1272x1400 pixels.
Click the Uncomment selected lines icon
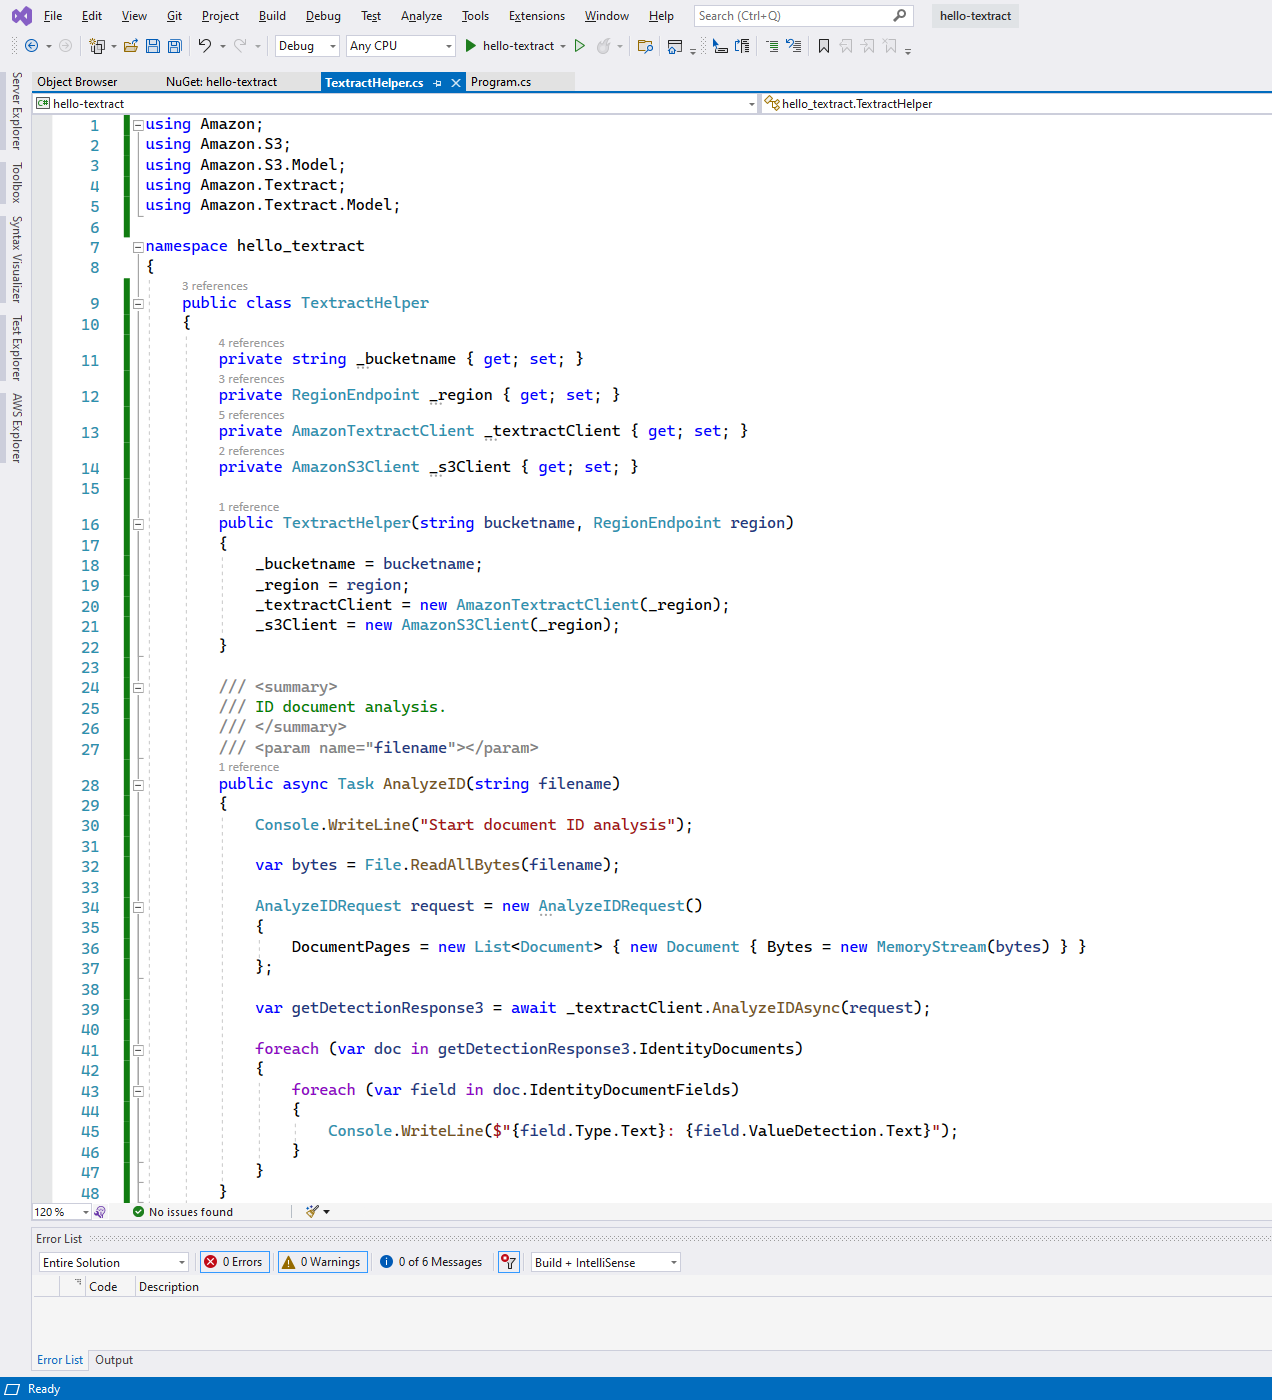pos(794,46)
